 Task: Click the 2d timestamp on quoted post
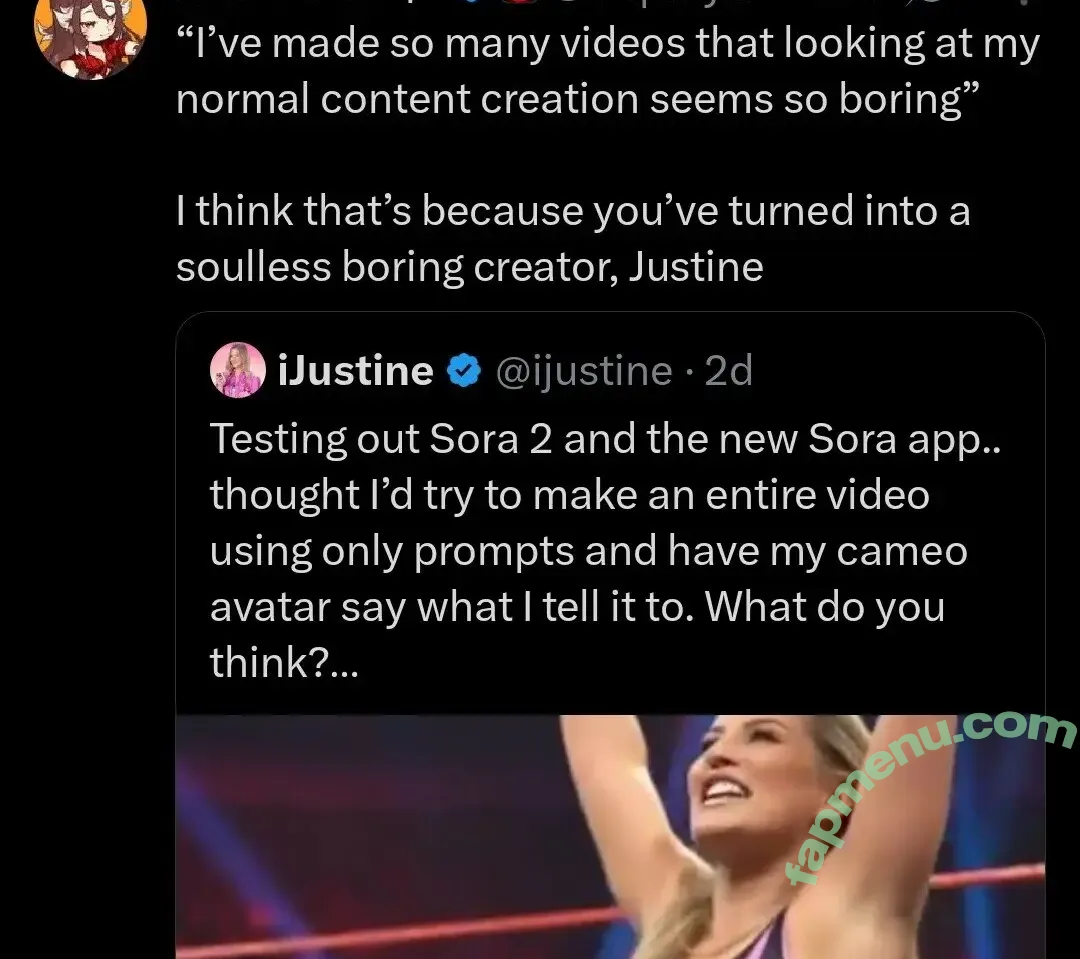point(728,372)
